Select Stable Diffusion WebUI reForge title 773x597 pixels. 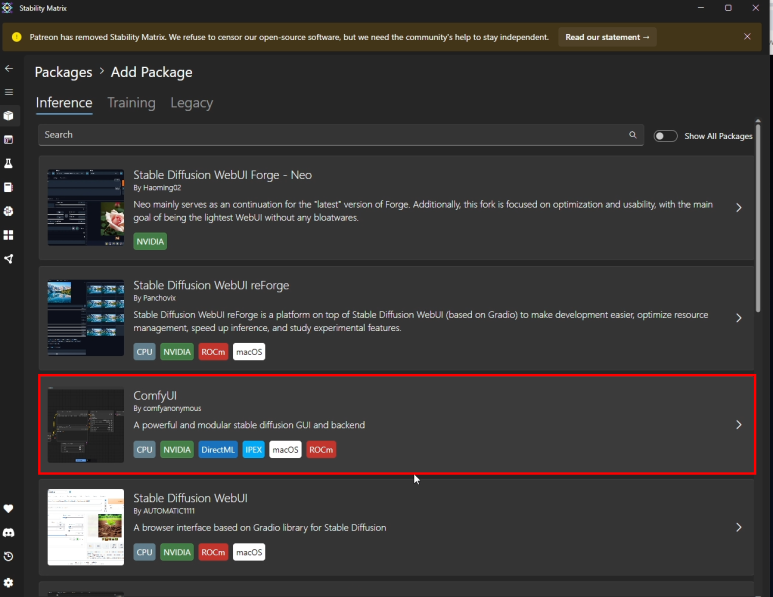211,285
